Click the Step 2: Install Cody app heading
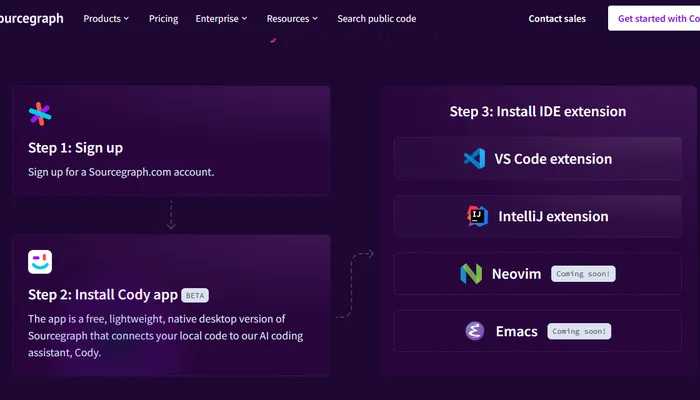This screenshot has height=400, width=700. (x=103, y=295)
